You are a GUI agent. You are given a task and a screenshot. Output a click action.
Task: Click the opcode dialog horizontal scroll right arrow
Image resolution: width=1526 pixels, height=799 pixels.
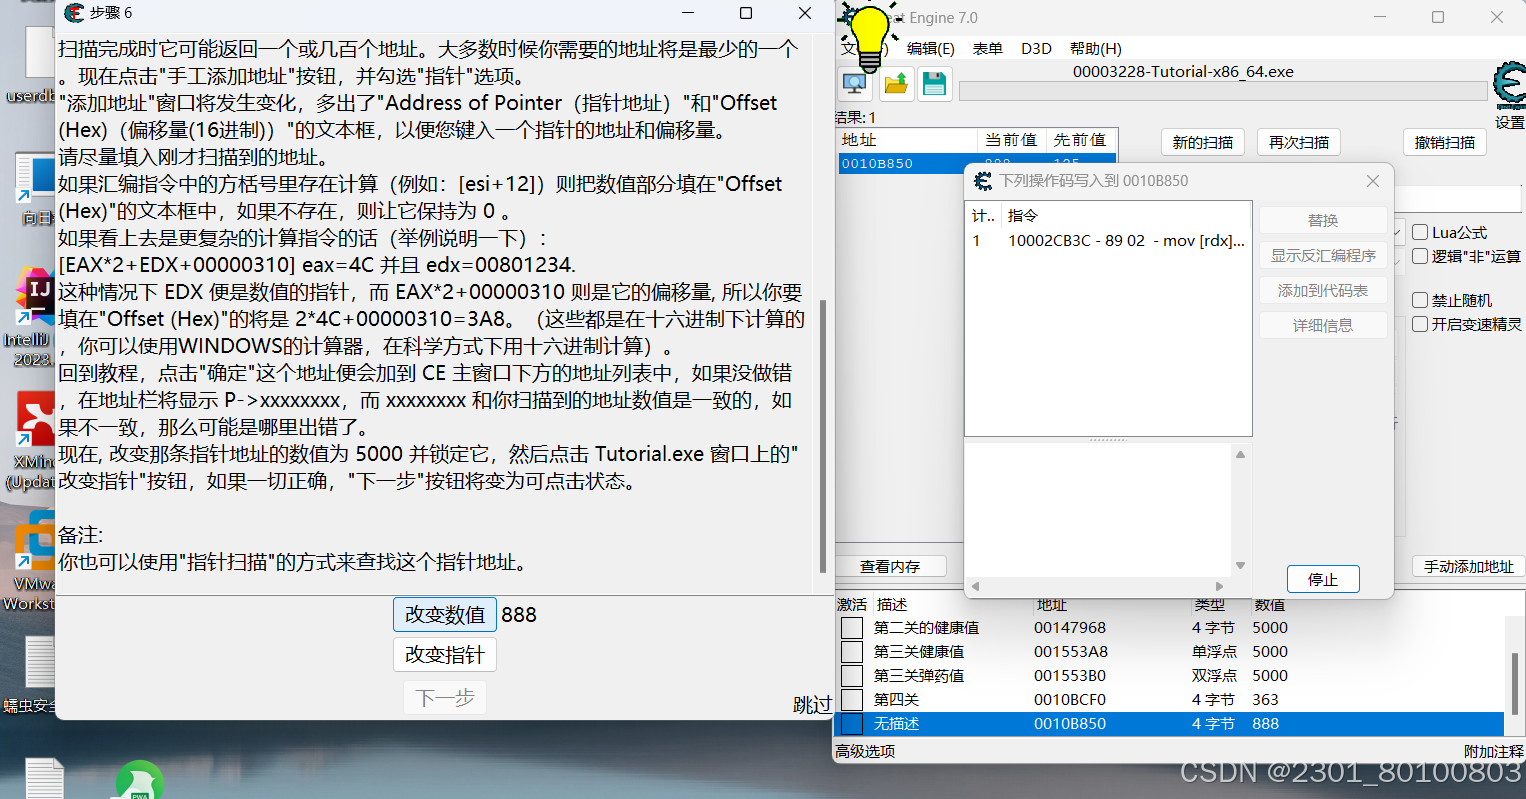pyautogui.click(x=1219, y=586)
